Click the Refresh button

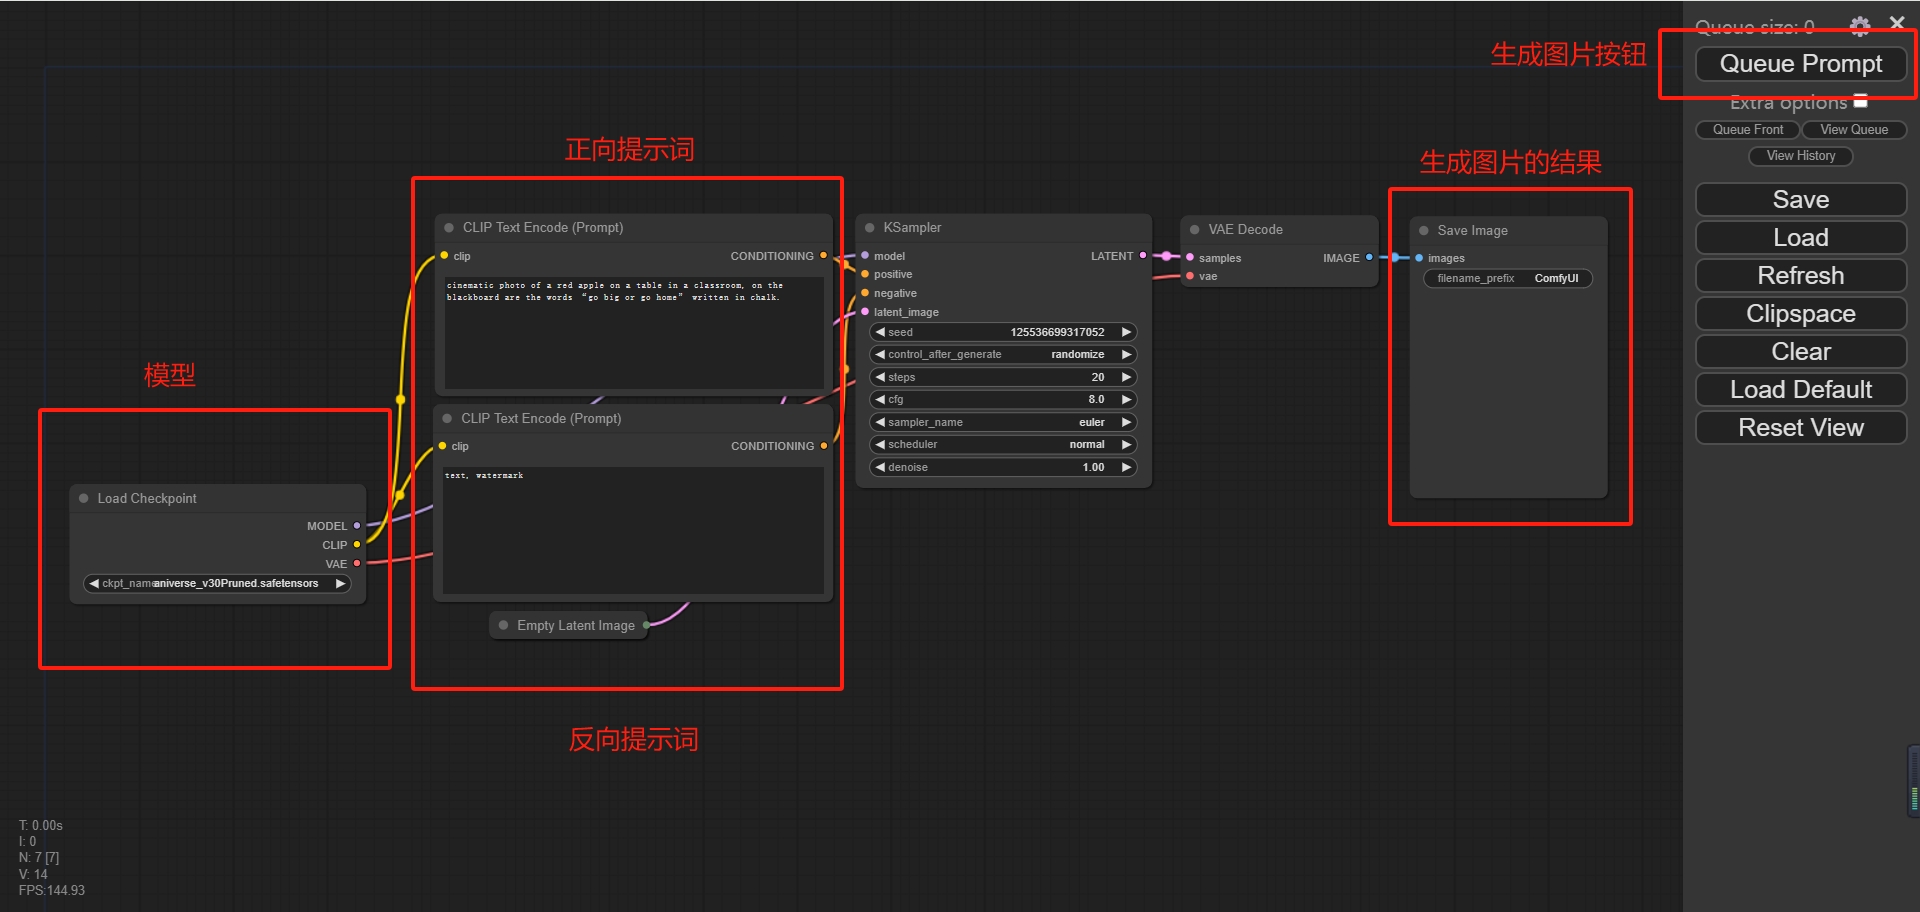1801,276
